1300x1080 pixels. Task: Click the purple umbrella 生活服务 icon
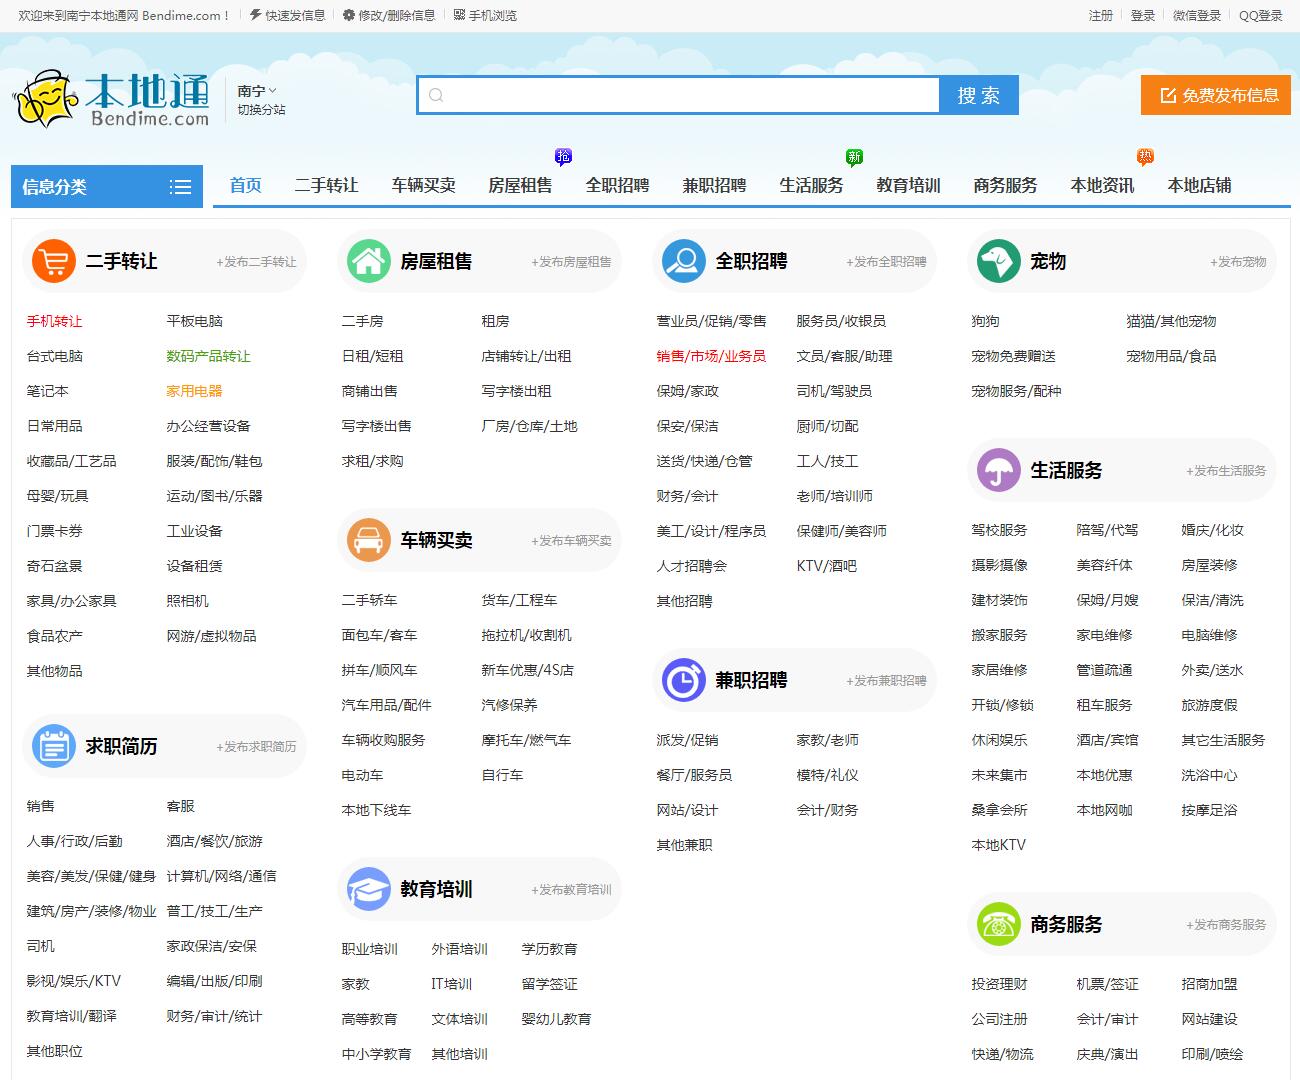point(998,470)
